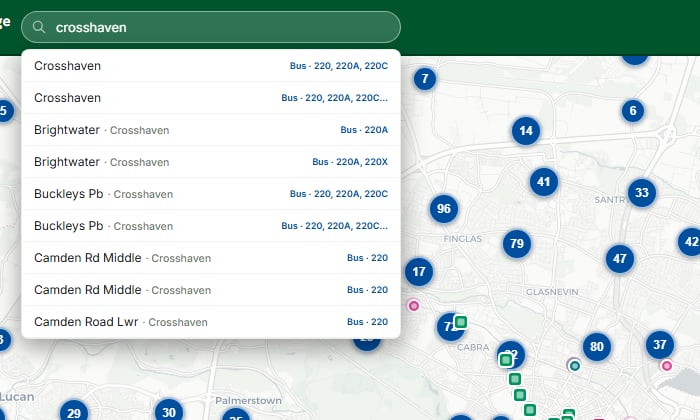Open the map cluster marked 7
Image resolution: width=700 pixels, height=420 pixels.
[425, 79]
